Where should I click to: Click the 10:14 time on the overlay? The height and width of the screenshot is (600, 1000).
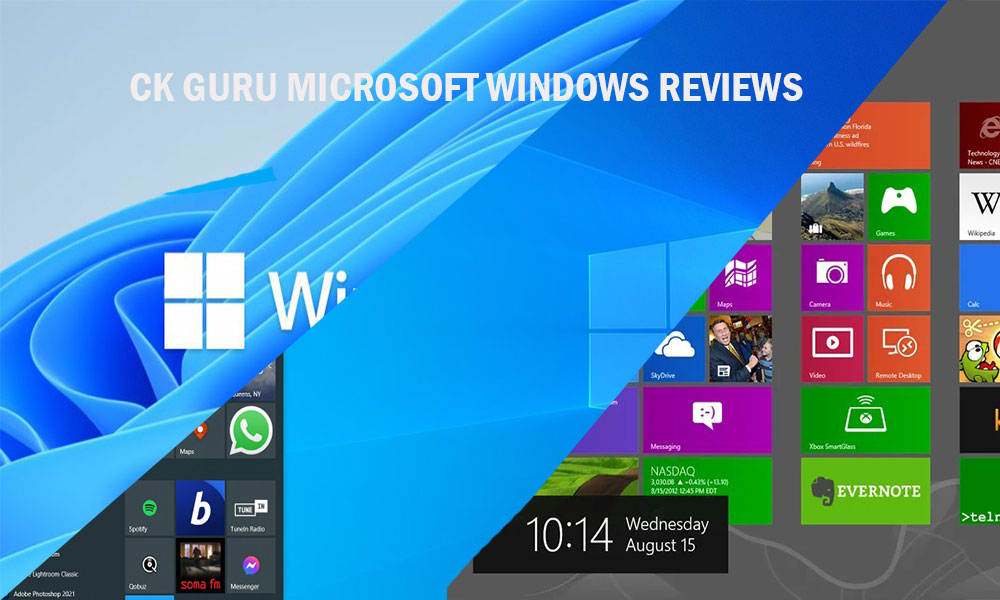click(x=569, y=535)
